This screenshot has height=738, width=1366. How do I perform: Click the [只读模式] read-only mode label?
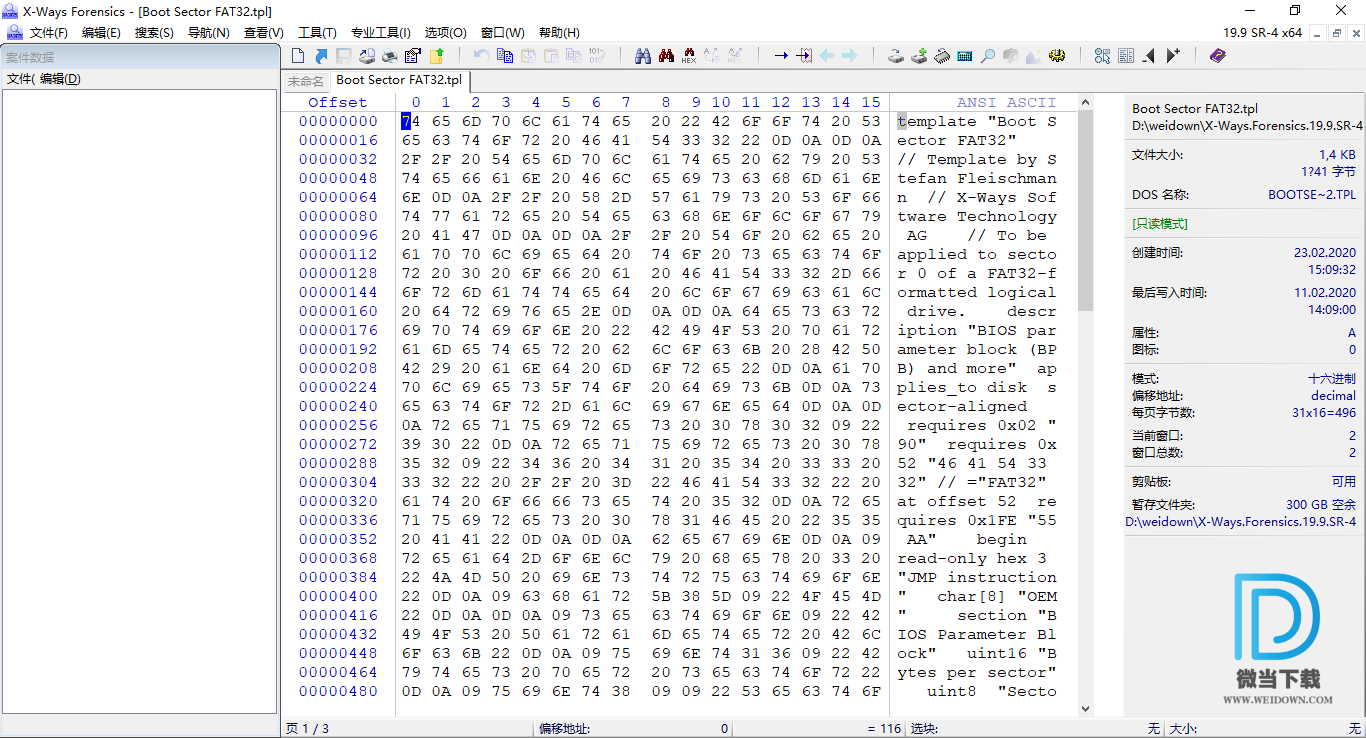[1160, 223]
